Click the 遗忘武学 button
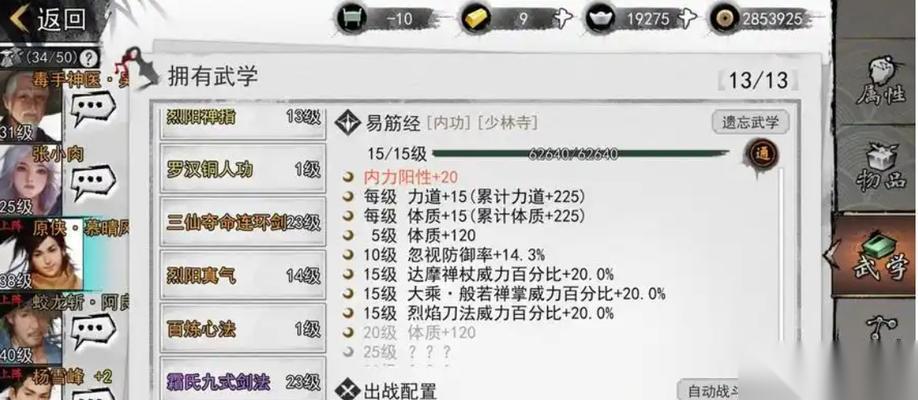Screen dimensions: 918x400 point(750,122)
